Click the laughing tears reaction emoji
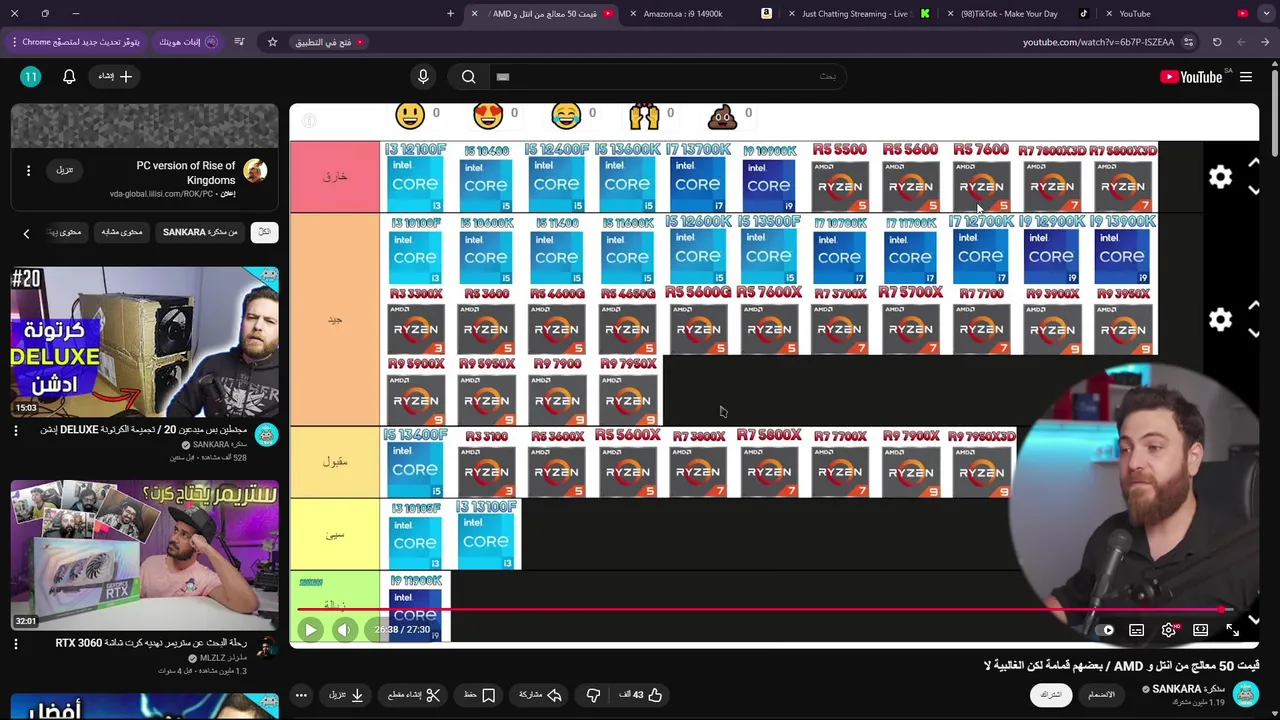The image size is (1280, 720). click(x=566, y=116)
